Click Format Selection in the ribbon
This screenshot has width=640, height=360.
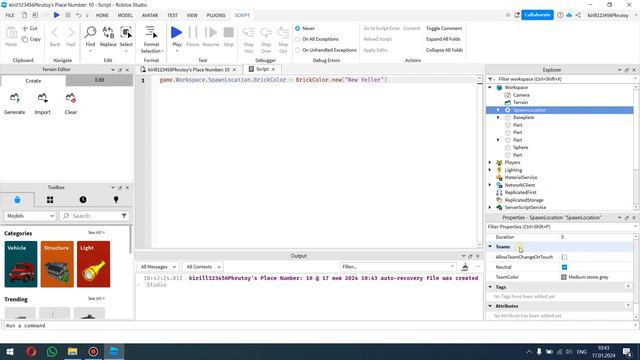(151, 39)
